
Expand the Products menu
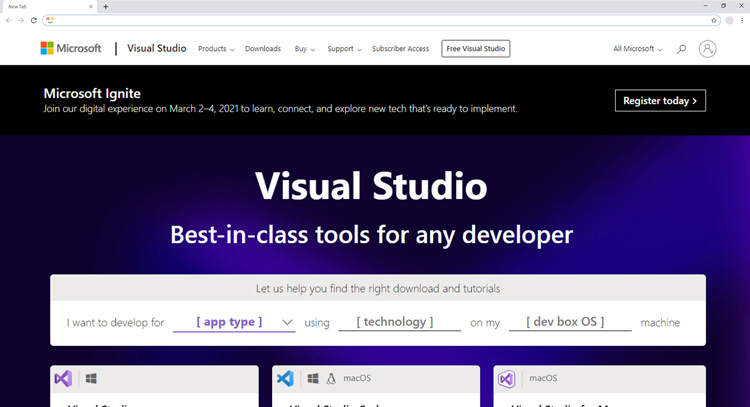pyautogui.click(x=216, y=49)
